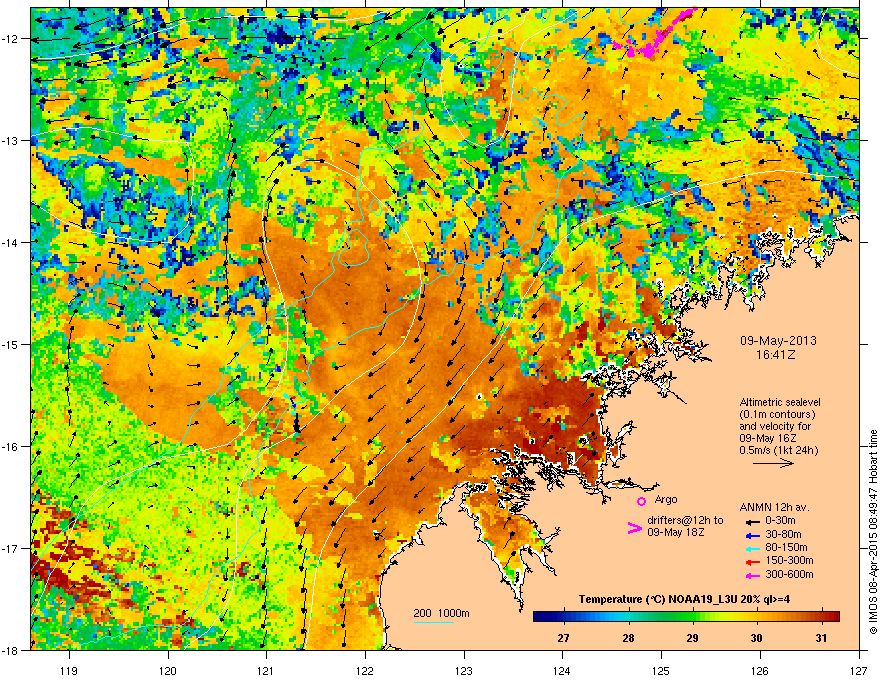Viewport: 880px width, 680px height.
Task: Click the '0-30m' depth label
Action: click(781, 521)
